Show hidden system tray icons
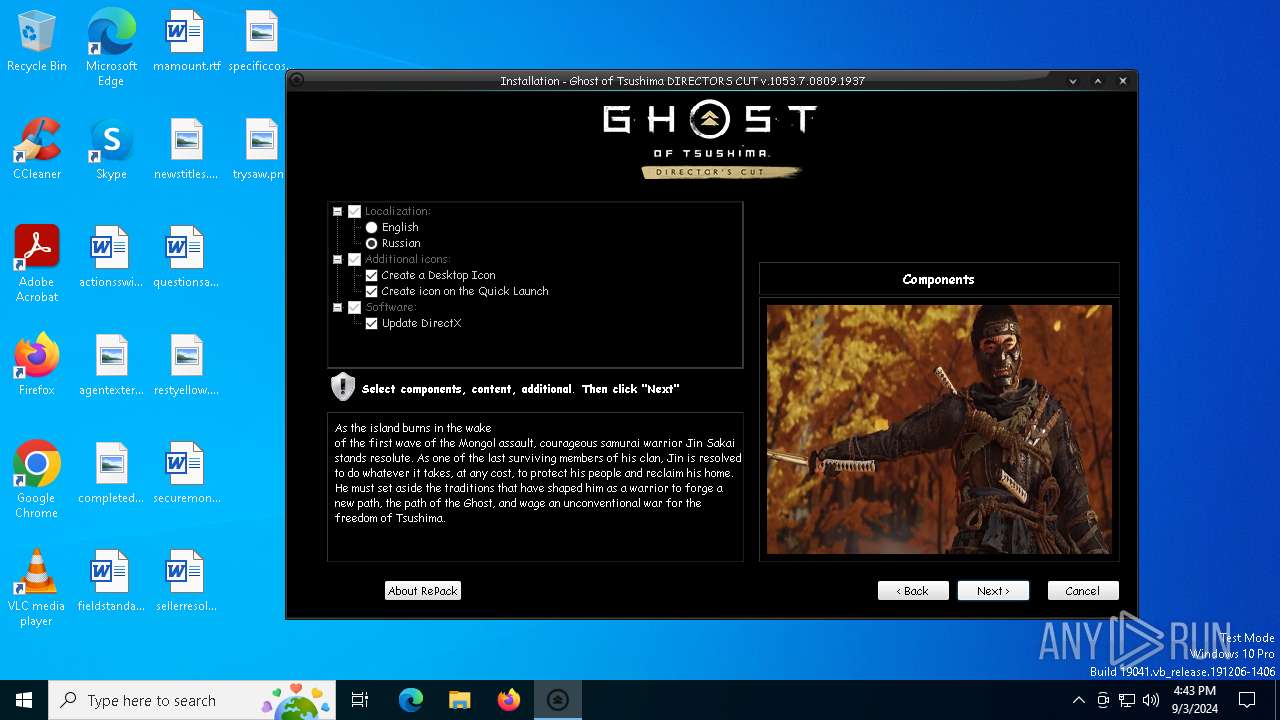Viewport: 1280px width, 720px height. (x=1078, y=700)
